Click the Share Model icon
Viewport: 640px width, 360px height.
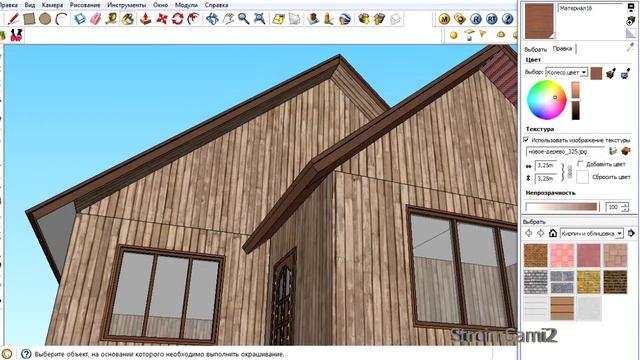(x=380, y=19)
